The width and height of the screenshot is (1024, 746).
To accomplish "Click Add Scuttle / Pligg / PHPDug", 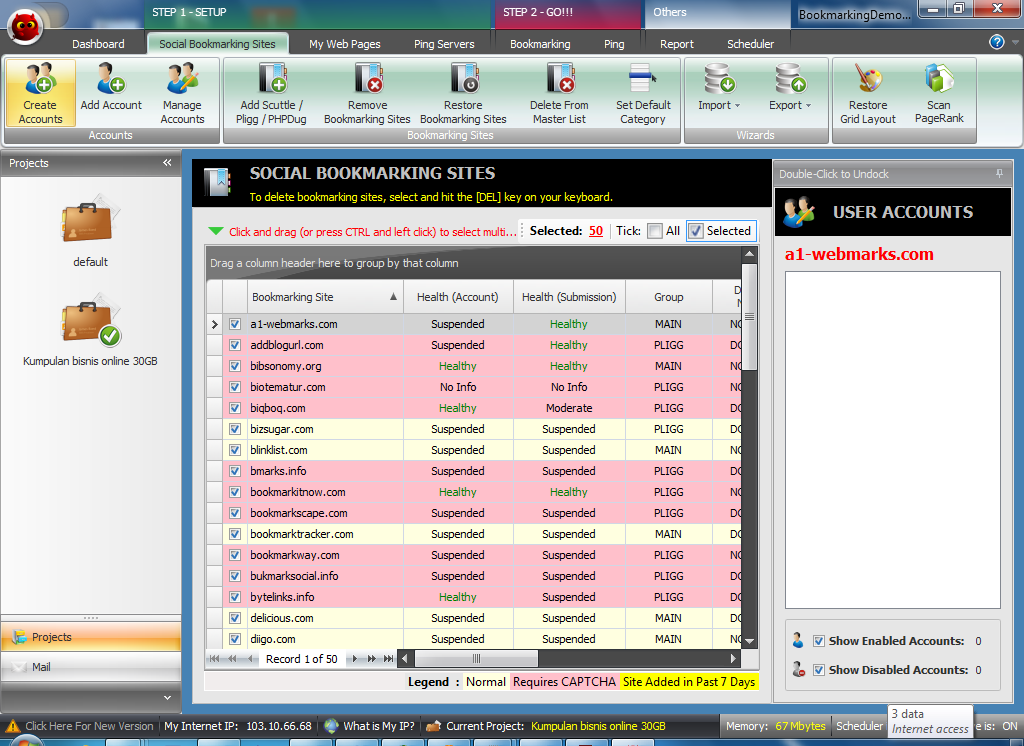I will coord(271,93).
